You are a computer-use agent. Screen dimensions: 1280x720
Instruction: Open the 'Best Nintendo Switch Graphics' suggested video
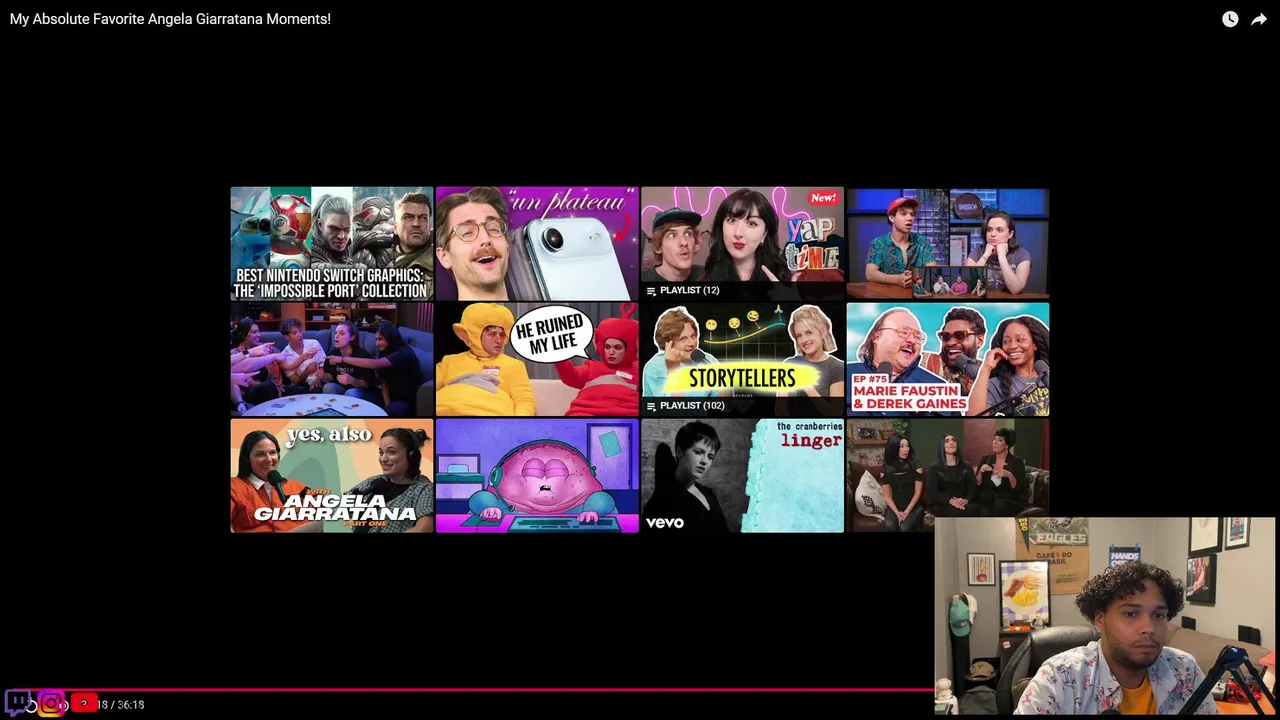[x=332, y=243]
